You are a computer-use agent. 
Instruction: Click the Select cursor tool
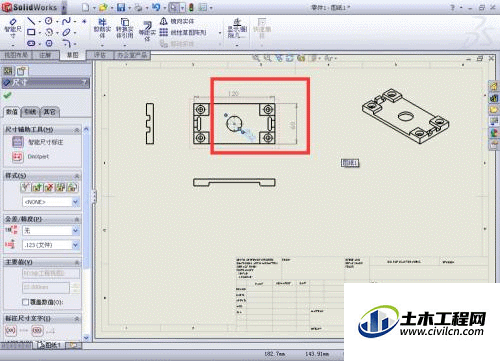point(173,7)
